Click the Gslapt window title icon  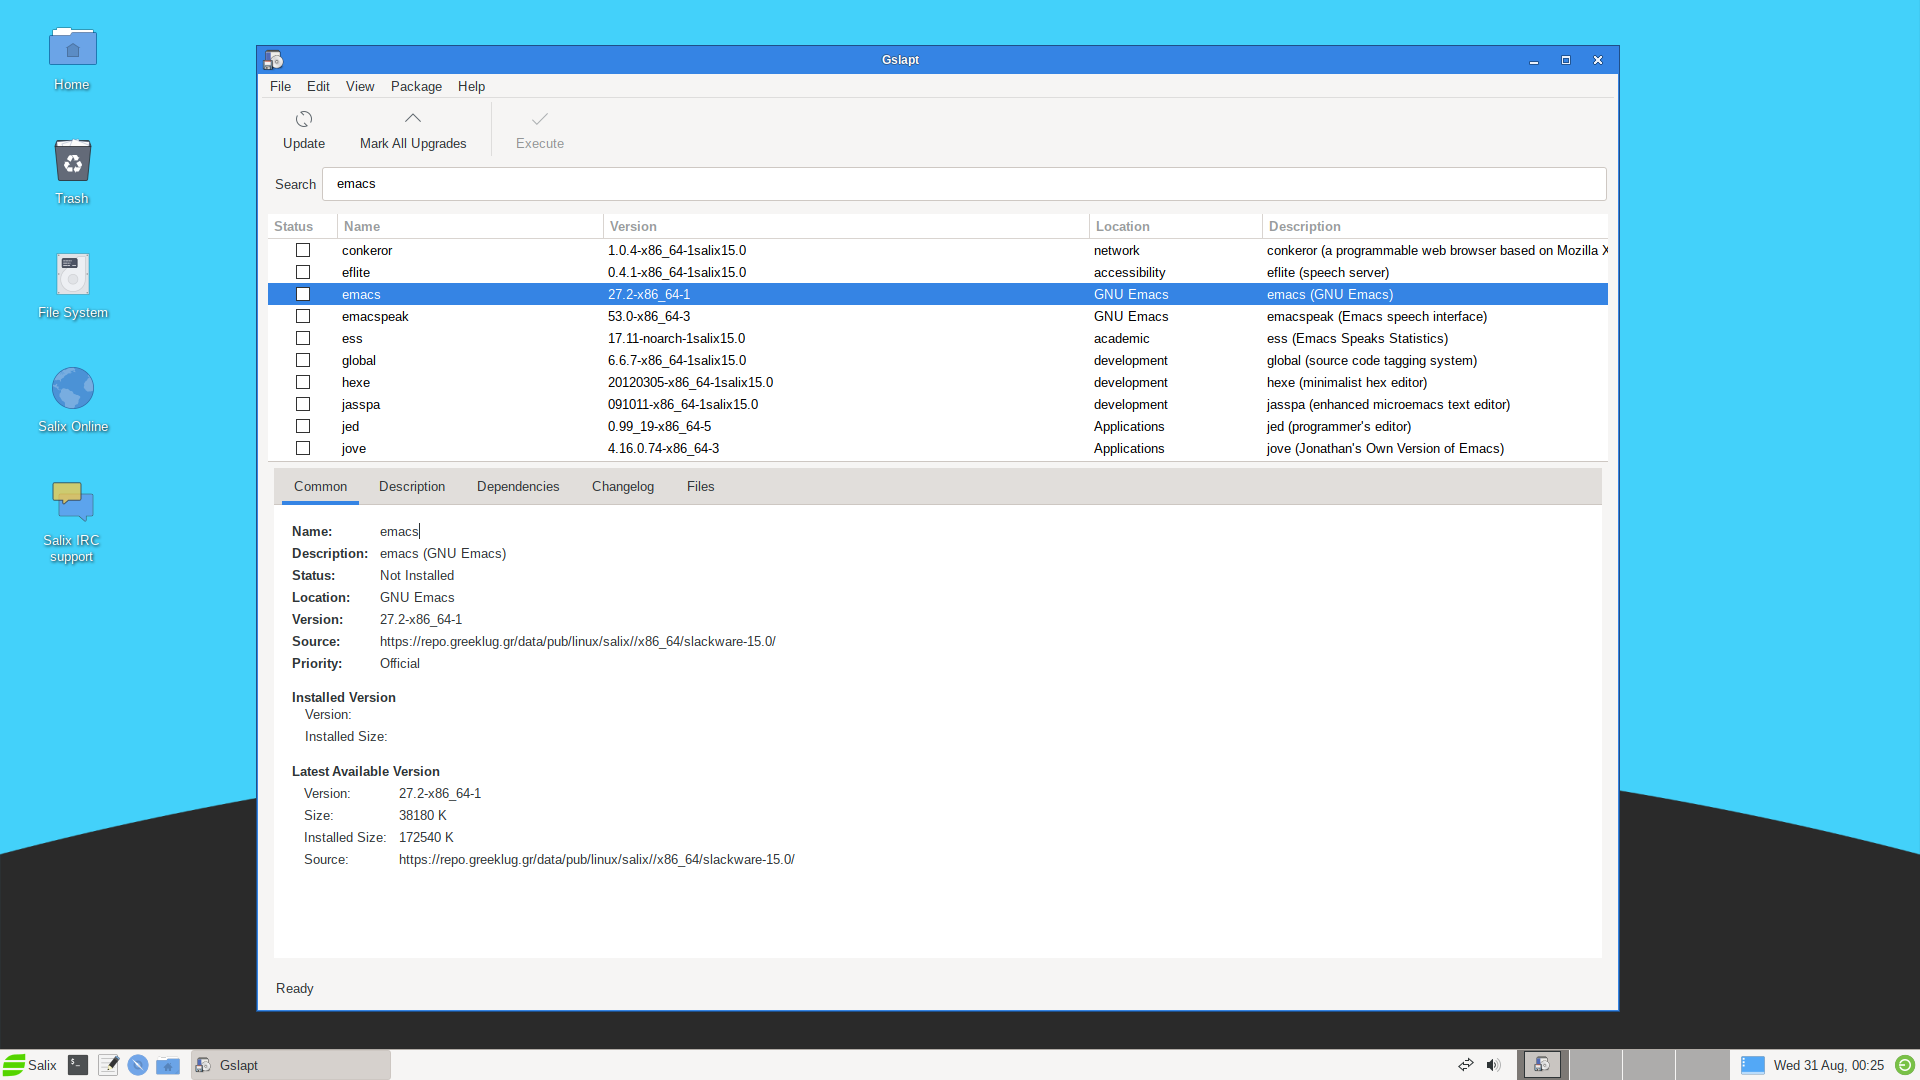[x=274, y=60]
